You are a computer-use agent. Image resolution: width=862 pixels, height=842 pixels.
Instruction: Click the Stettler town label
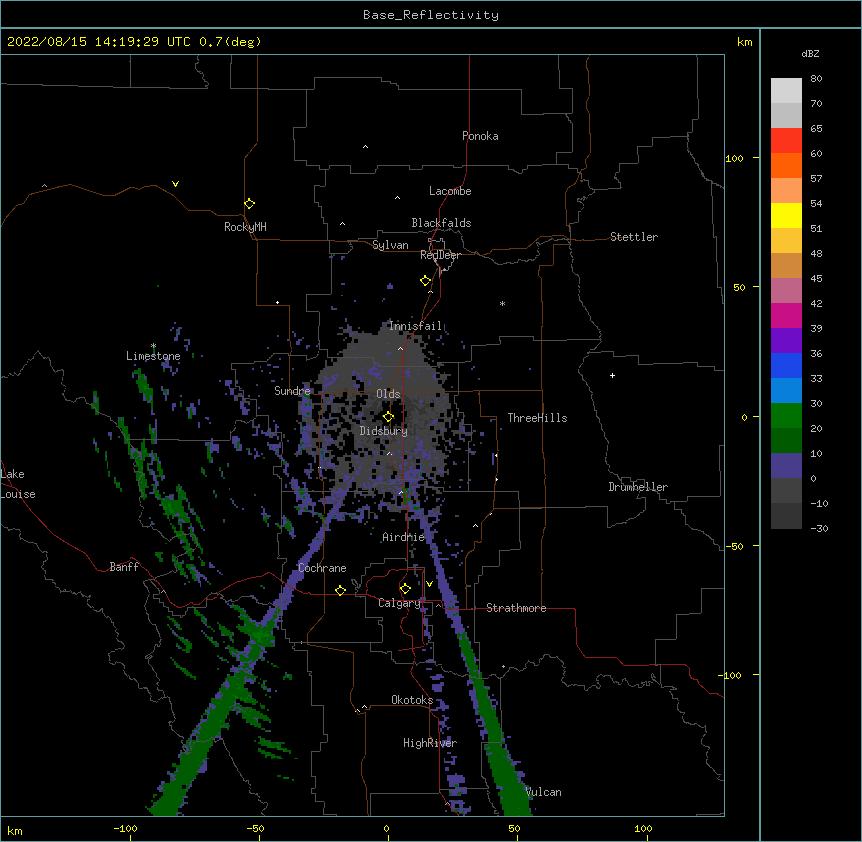click(x=634, y=237)
